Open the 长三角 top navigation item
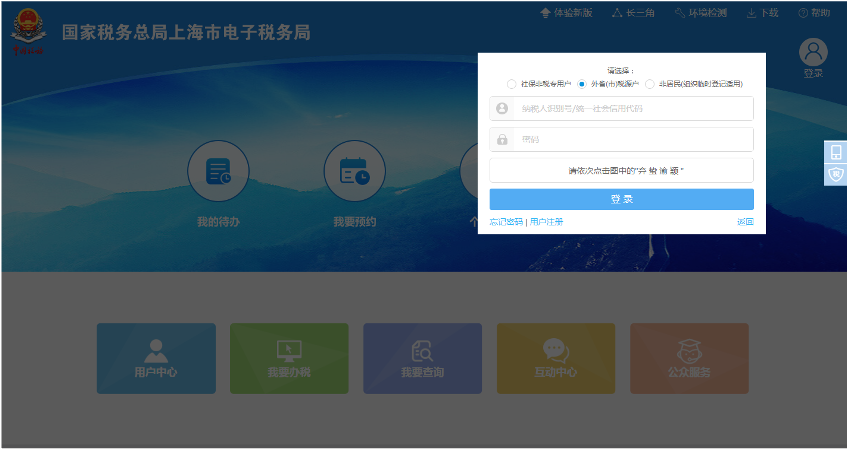Screen dimensions: 847x449 click(633, 13)
